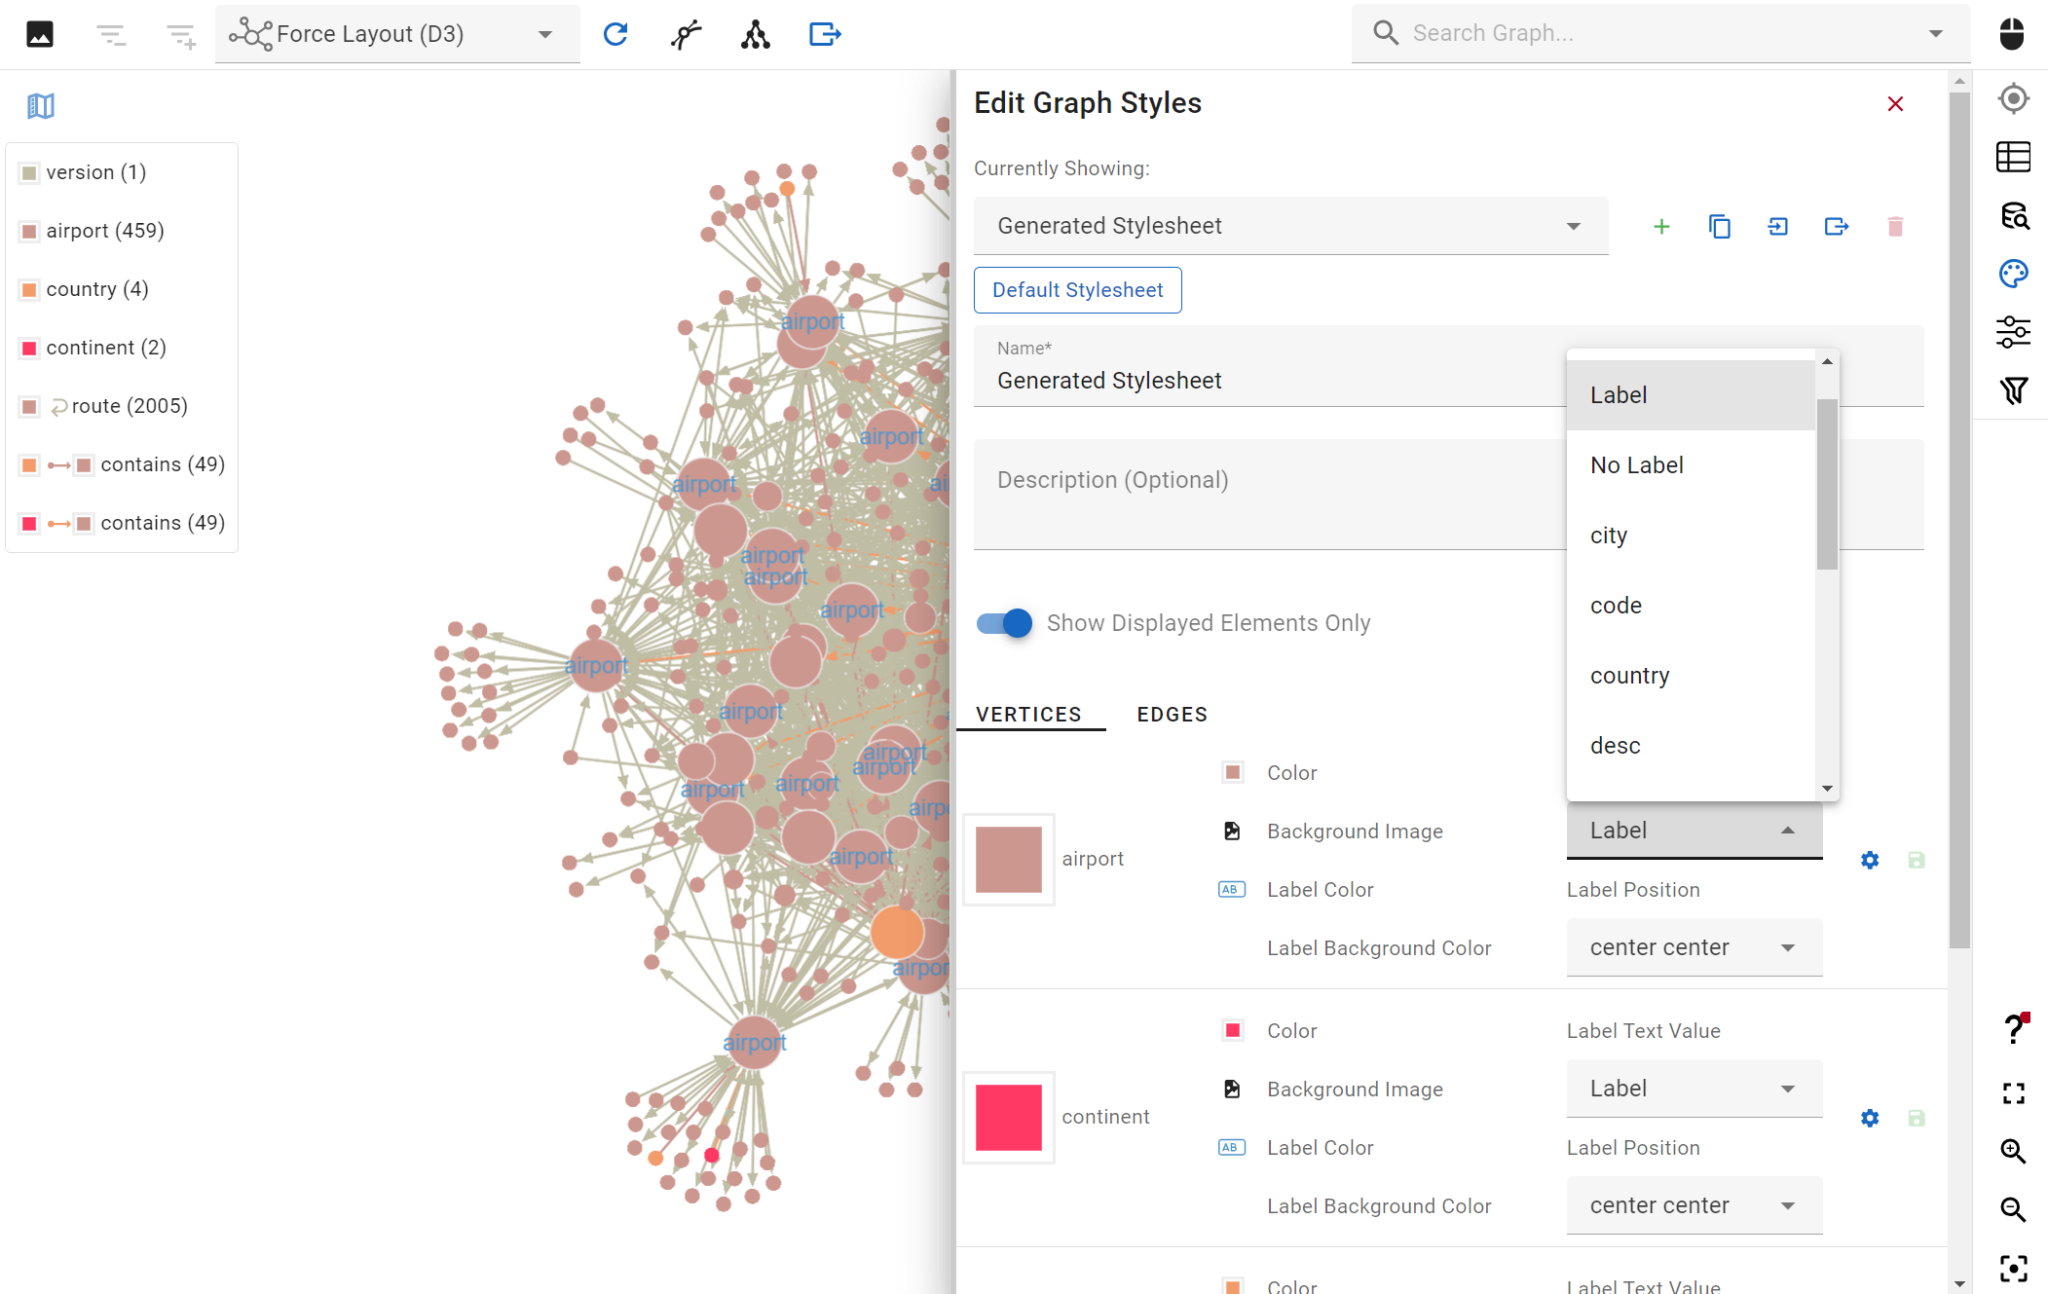
Task: Select the hierarchy layout icon
Action: click(x=756, y=33)
